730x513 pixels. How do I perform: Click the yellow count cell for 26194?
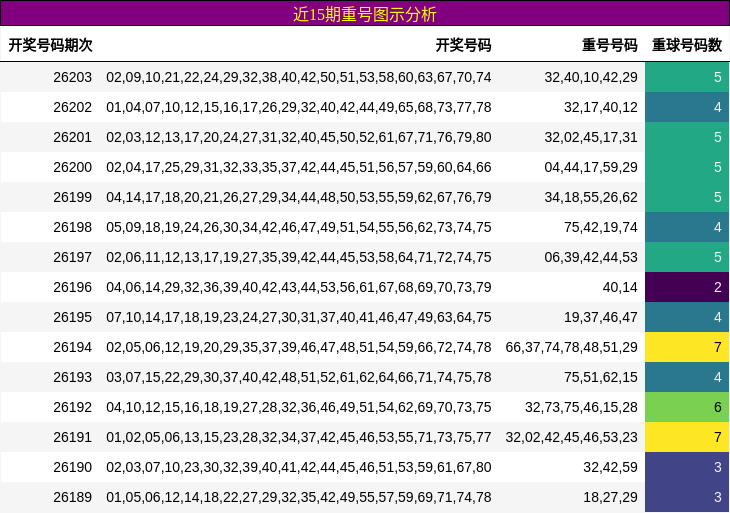687,347
